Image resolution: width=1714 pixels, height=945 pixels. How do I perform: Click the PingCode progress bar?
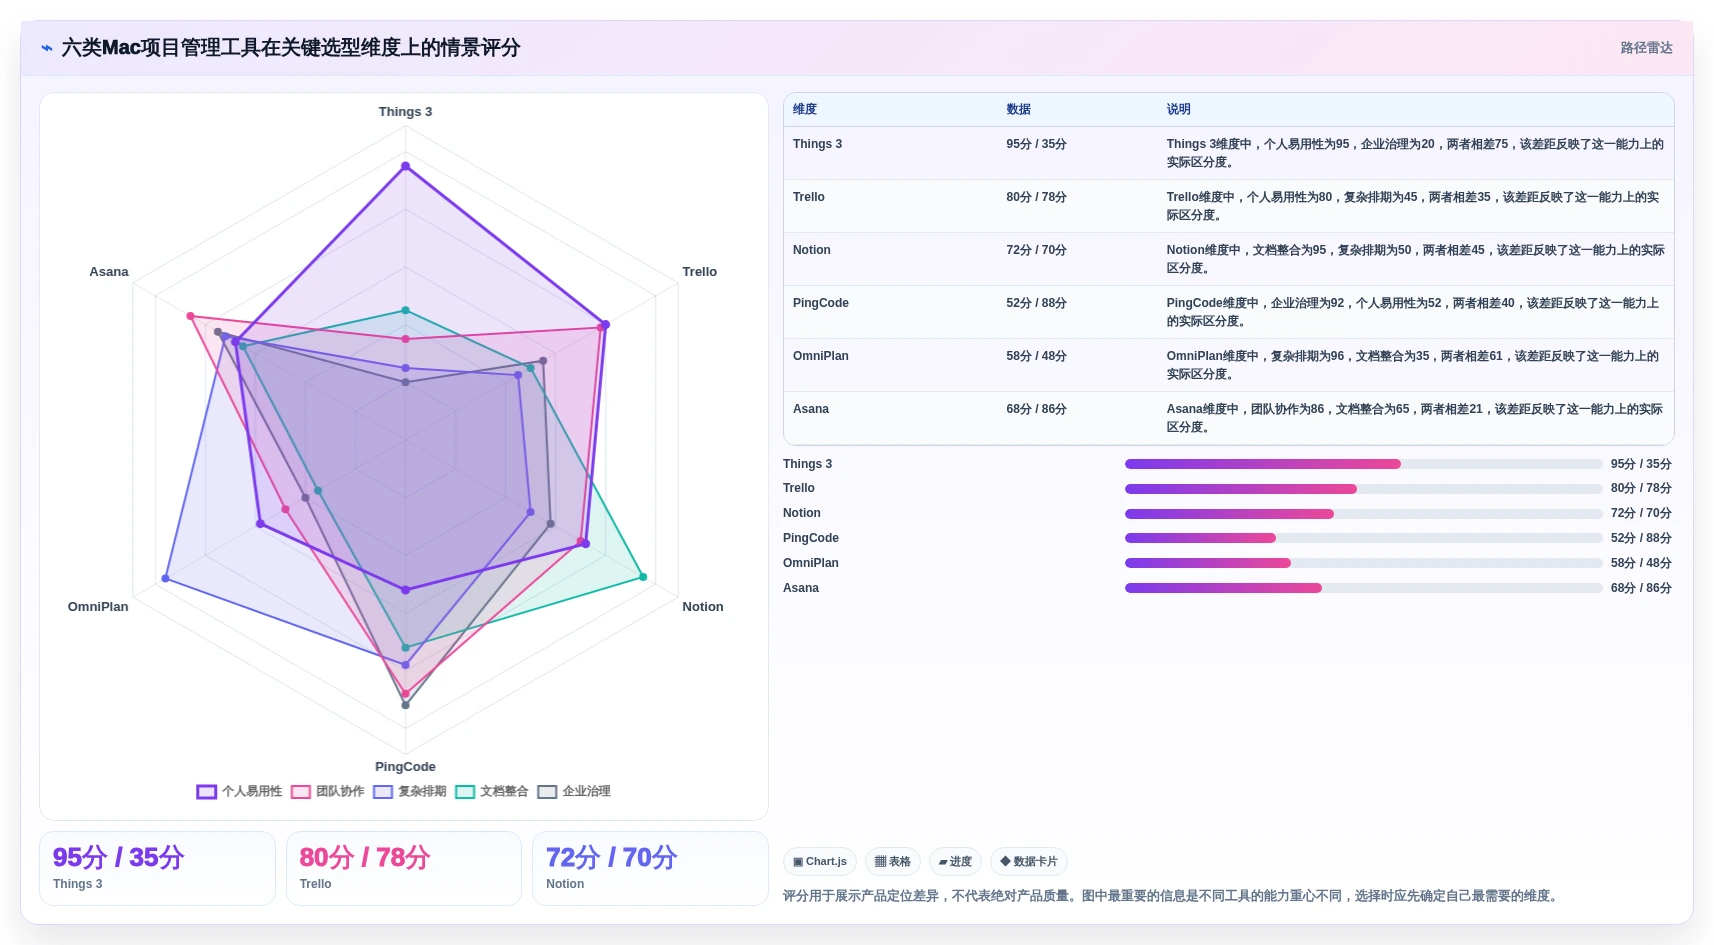pyautogui.click(x=1363, y=538)
